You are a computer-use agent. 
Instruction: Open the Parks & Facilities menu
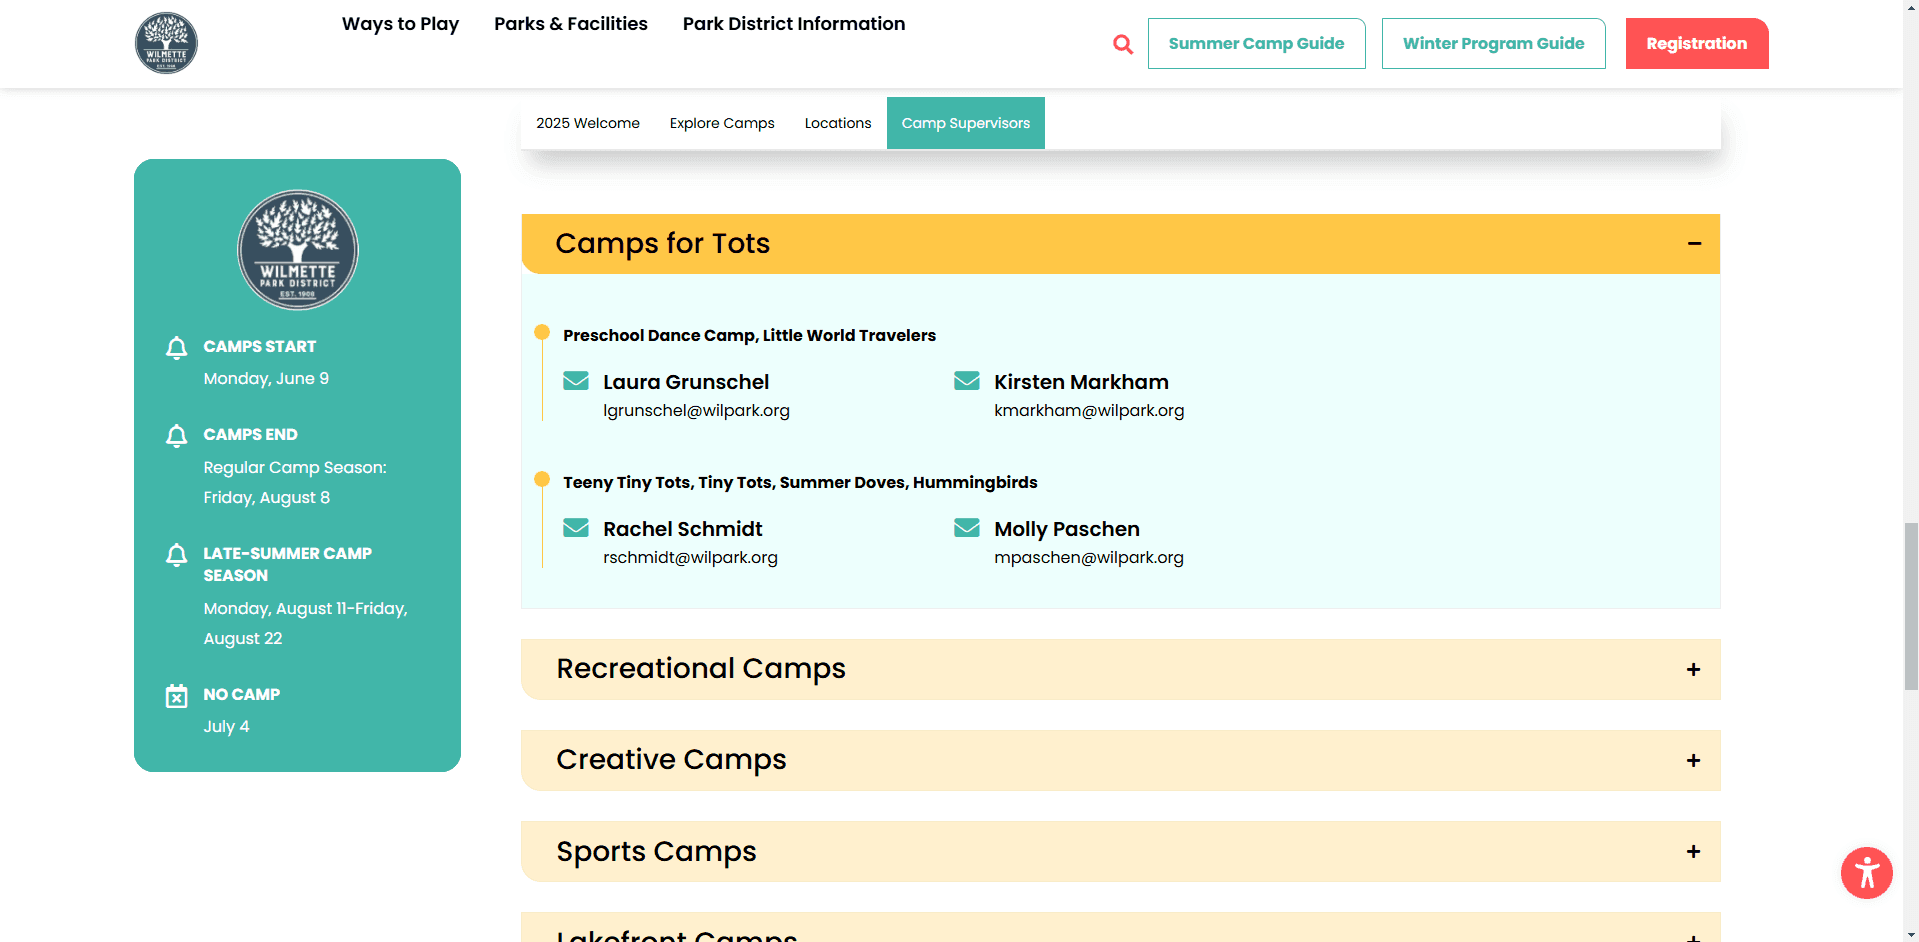click(570, 24)
